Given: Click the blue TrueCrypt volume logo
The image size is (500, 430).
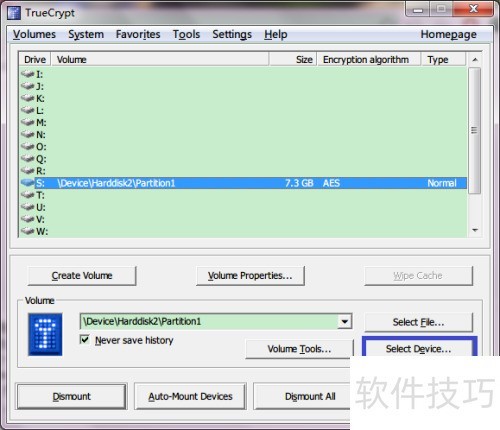Looking at the screenshot, I should click(x=45, y=334).
